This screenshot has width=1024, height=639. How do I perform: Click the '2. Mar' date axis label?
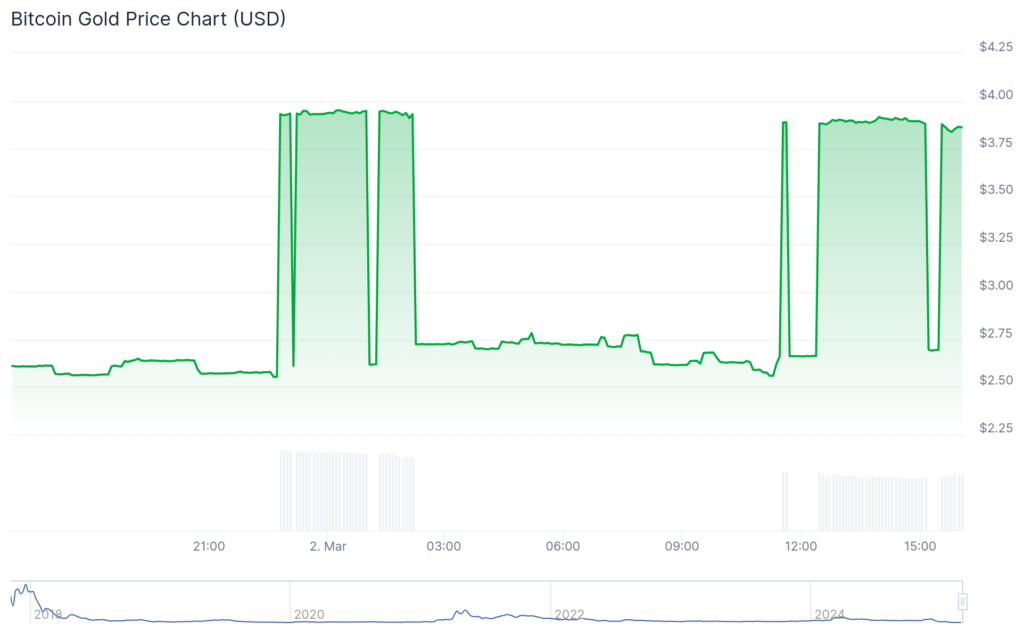coord(328,546)
